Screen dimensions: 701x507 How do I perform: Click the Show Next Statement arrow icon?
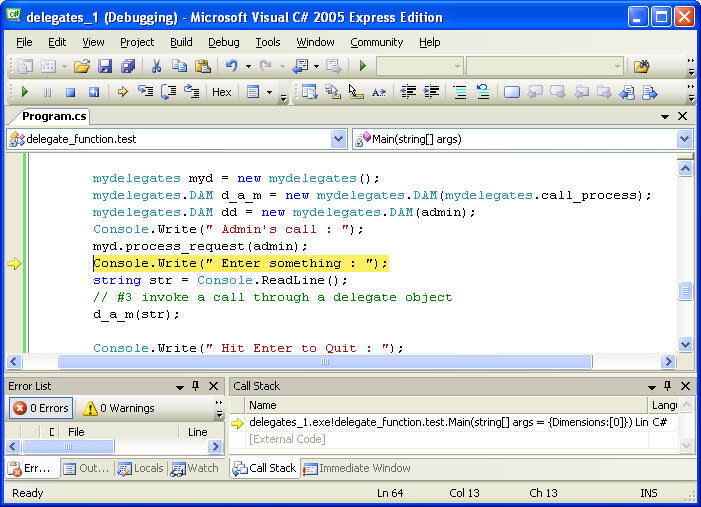coord(122,92)
